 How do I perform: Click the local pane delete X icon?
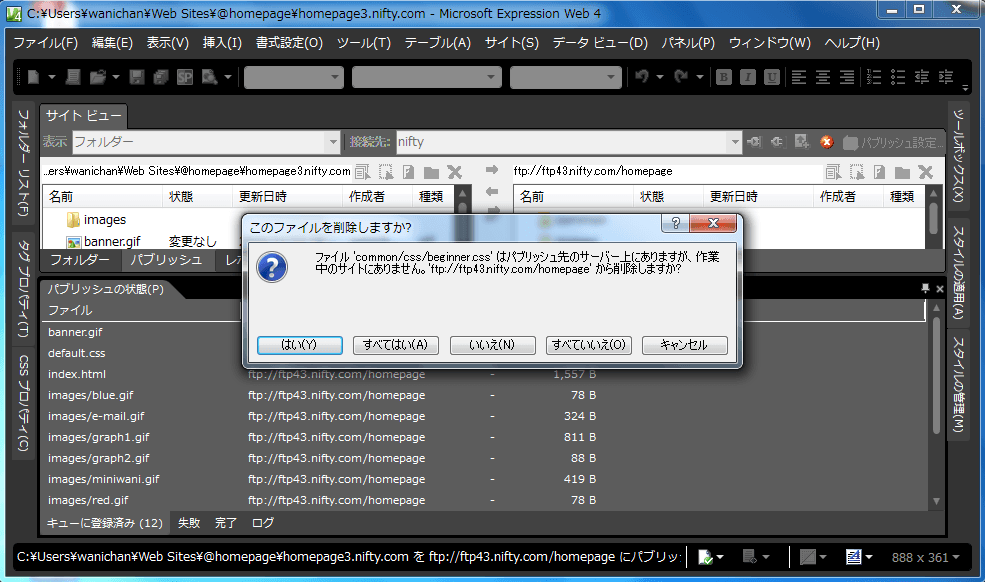(455, 172)
